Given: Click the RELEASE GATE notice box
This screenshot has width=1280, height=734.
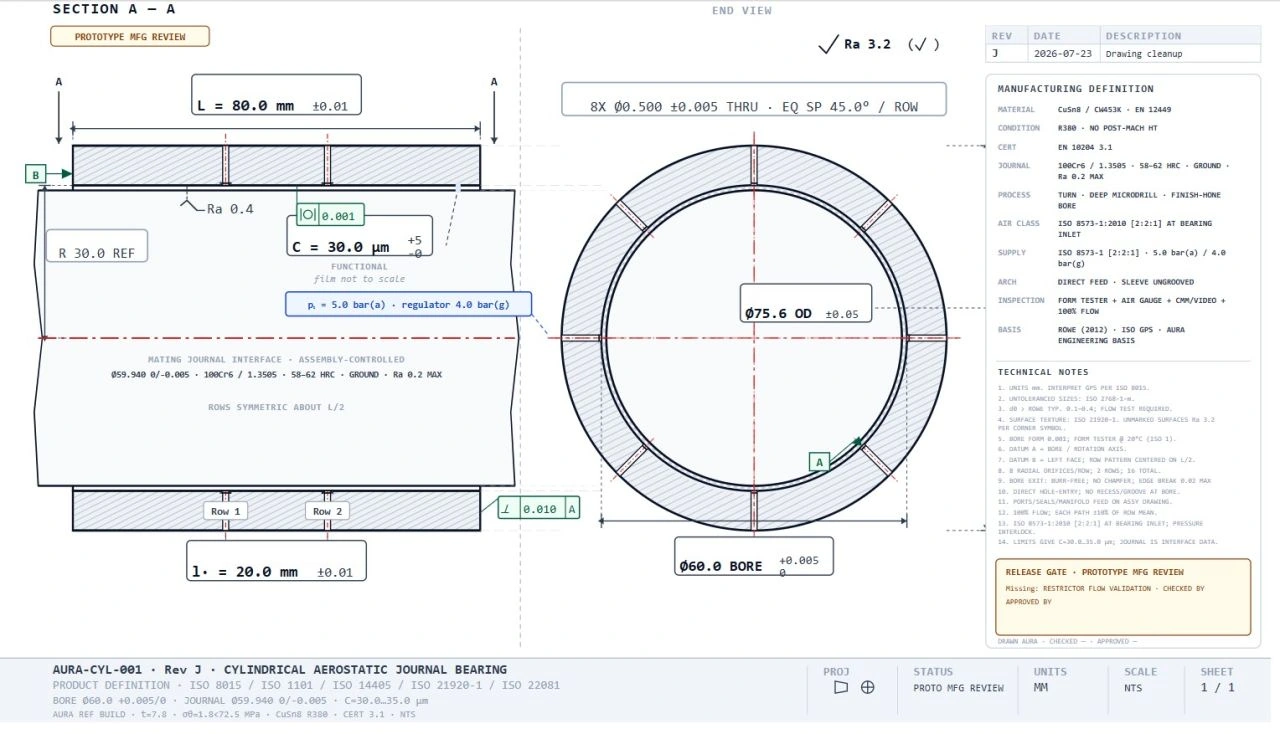Looking at the screenshot, I should [1123, 597].
